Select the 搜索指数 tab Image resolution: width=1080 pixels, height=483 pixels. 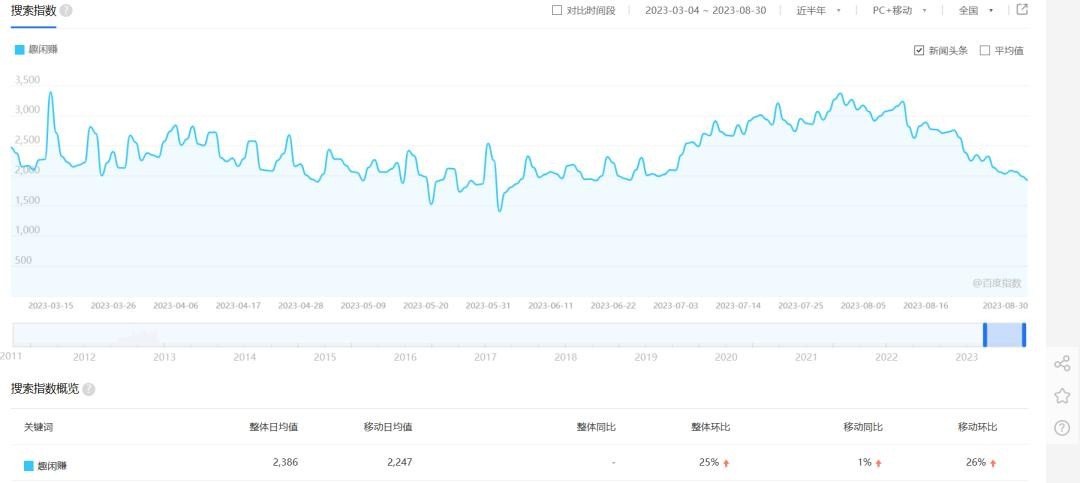pyautogui.click(x=33, y=11)
